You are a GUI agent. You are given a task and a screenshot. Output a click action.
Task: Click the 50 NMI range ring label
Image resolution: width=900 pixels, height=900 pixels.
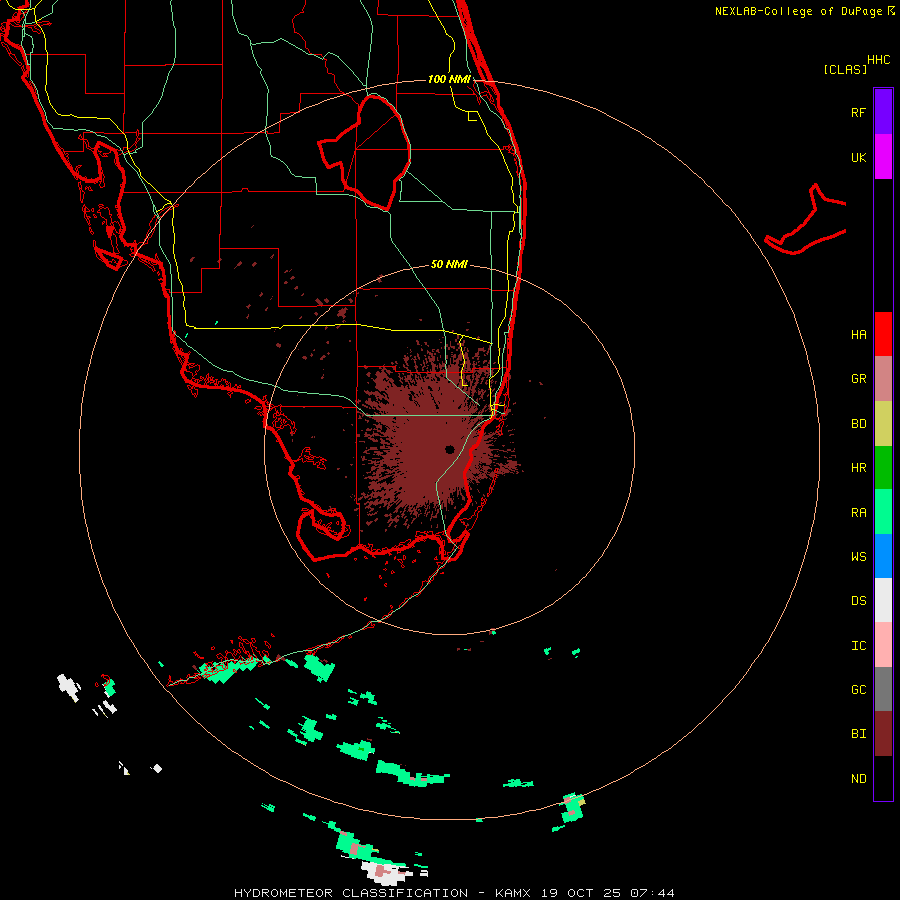tap(449, 264)
